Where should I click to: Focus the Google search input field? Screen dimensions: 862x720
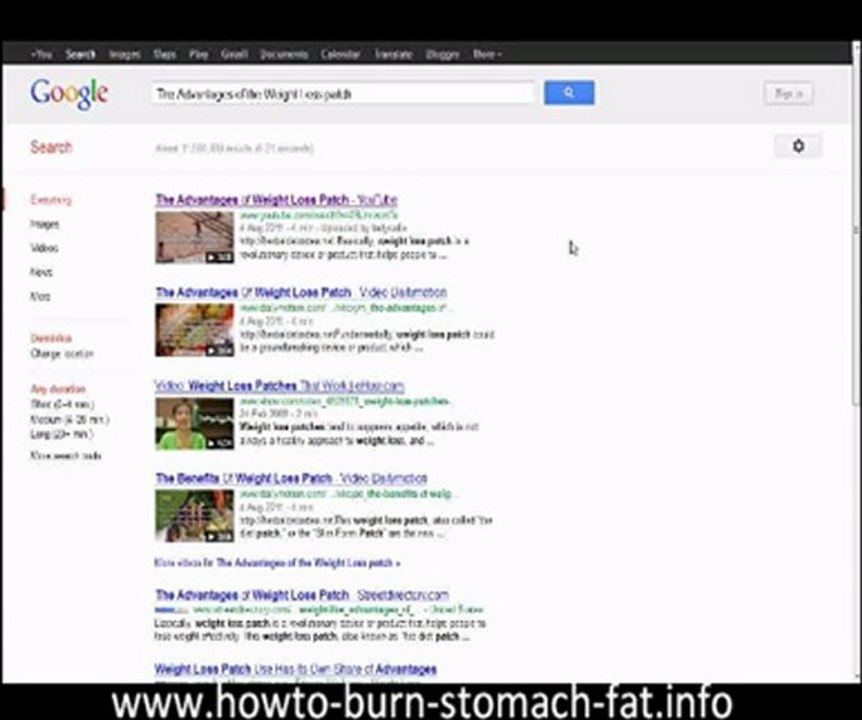click(x=343, y=93)
